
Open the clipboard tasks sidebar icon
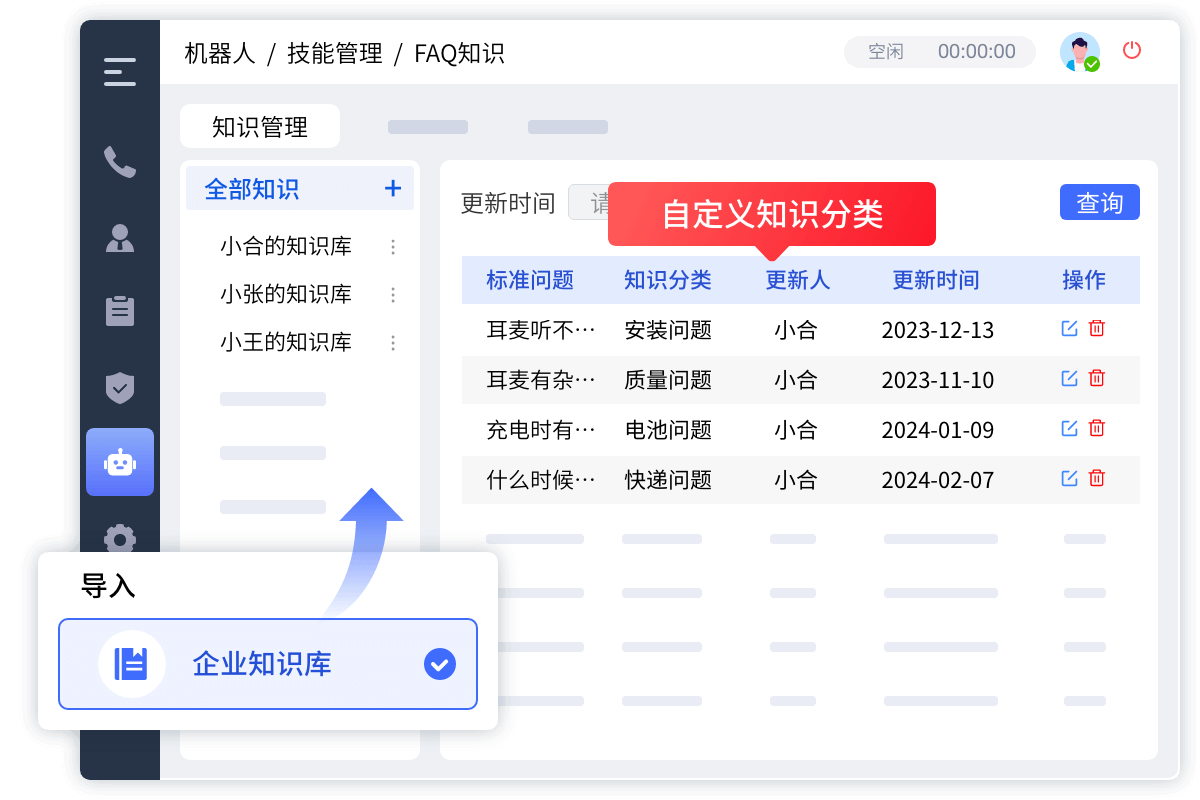pos(120,311)
